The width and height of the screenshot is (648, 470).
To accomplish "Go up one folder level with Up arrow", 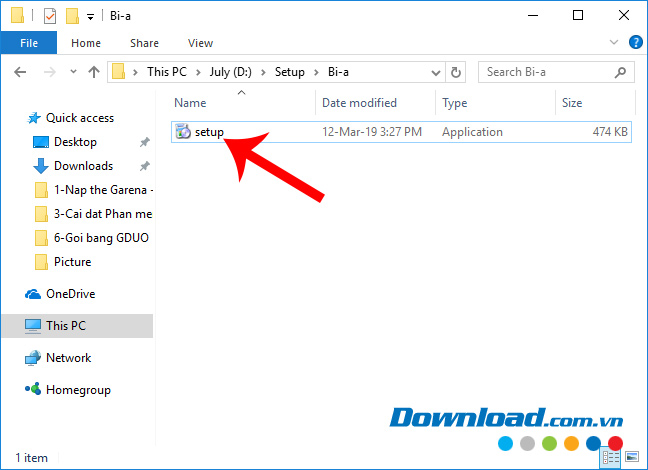I will pyautogui.click(x=94, y=72).
